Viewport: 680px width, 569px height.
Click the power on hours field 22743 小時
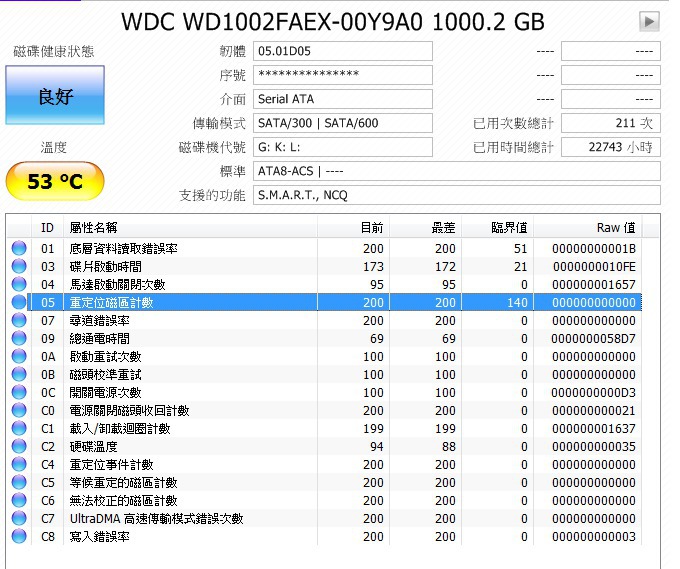(x=611, y=147)
